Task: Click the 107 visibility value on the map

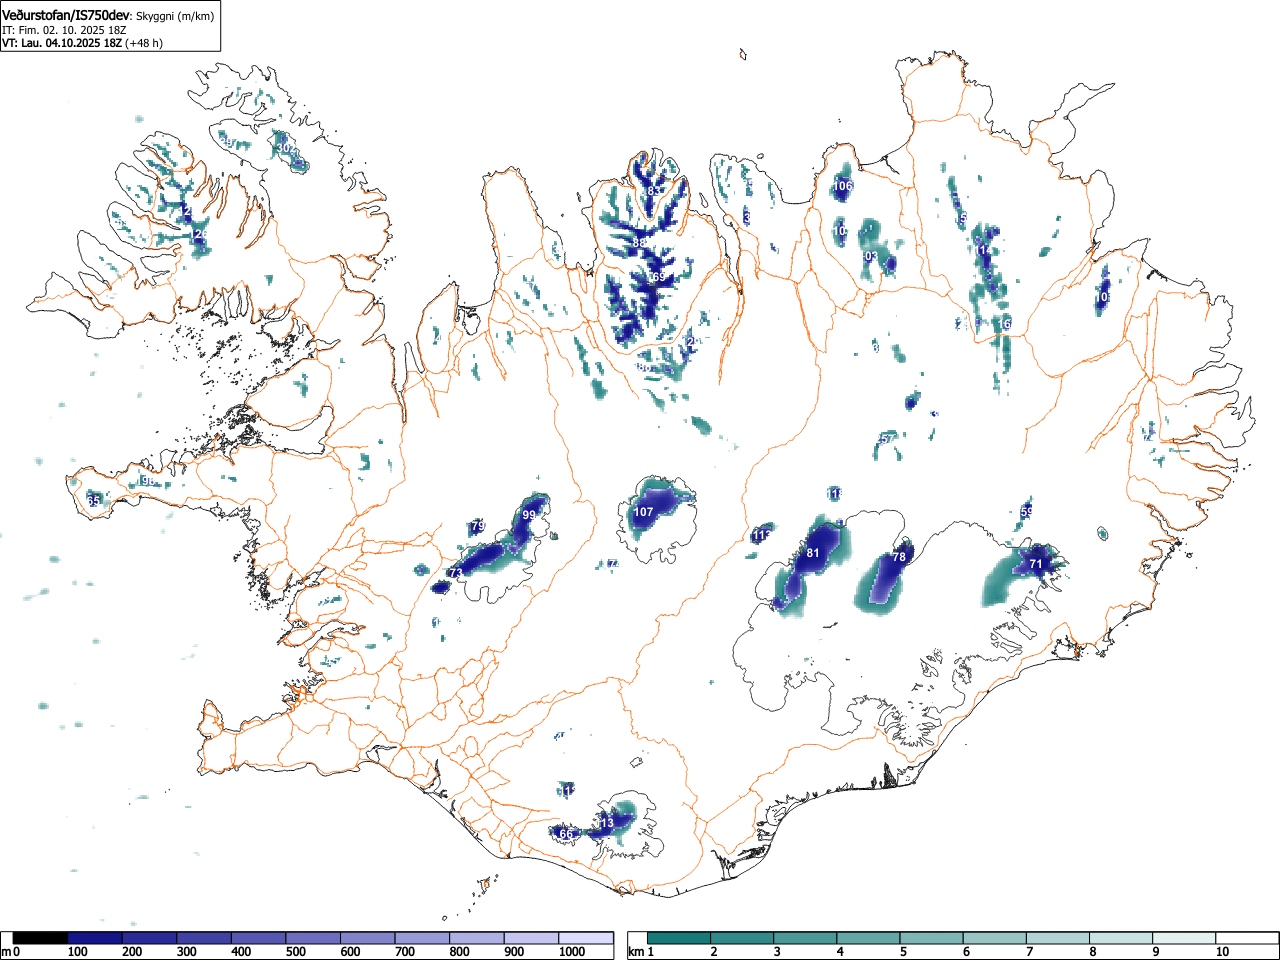Action: [643, 512]
